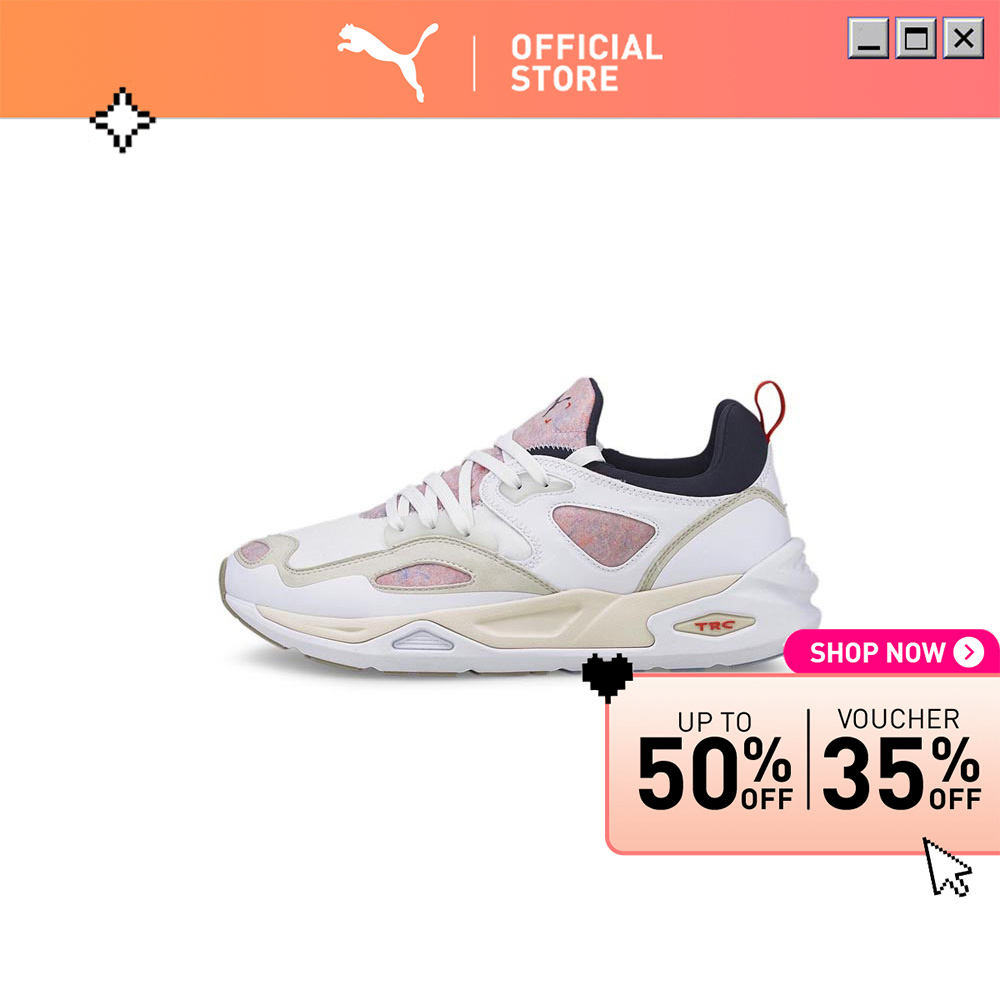Click the pixelated sparkle star icon
Viewport: 1000px width, 1000px height.
pyautogui.click(x=122, y=120)
